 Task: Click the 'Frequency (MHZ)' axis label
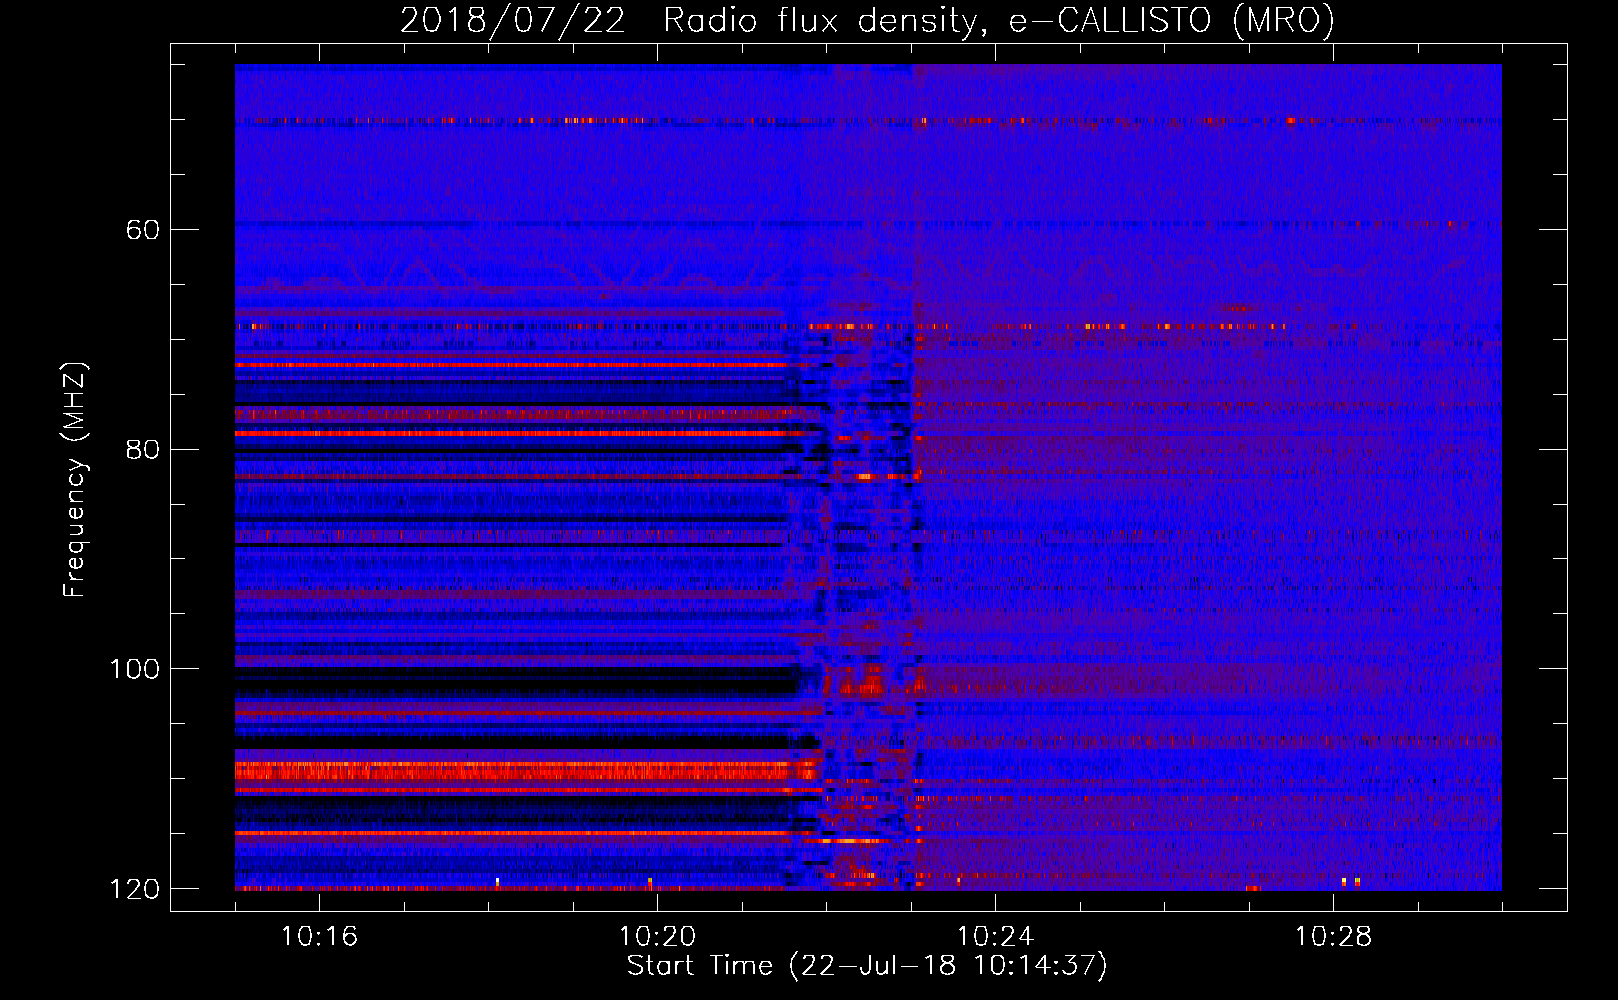(x=75, y=479)
